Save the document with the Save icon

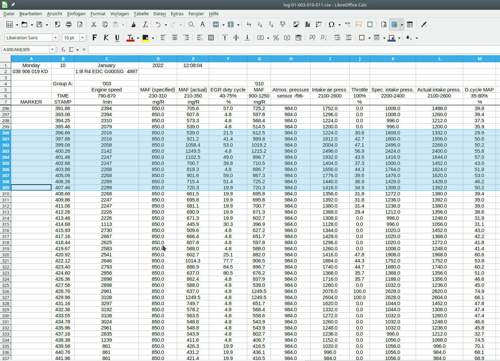pos(39,24)
